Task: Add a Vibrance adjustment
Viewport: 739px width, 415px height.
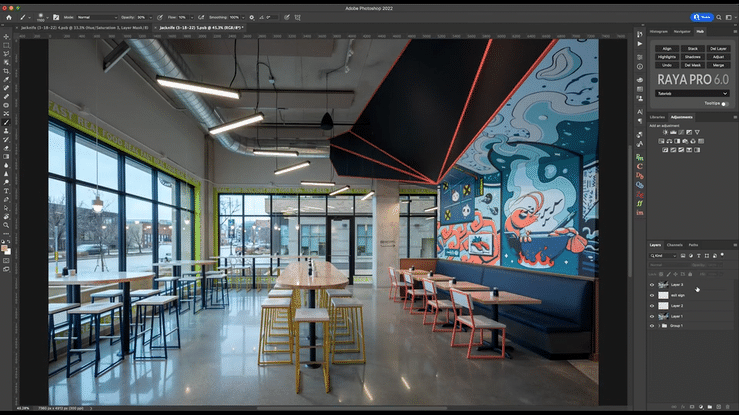Action: click(697, 132)
